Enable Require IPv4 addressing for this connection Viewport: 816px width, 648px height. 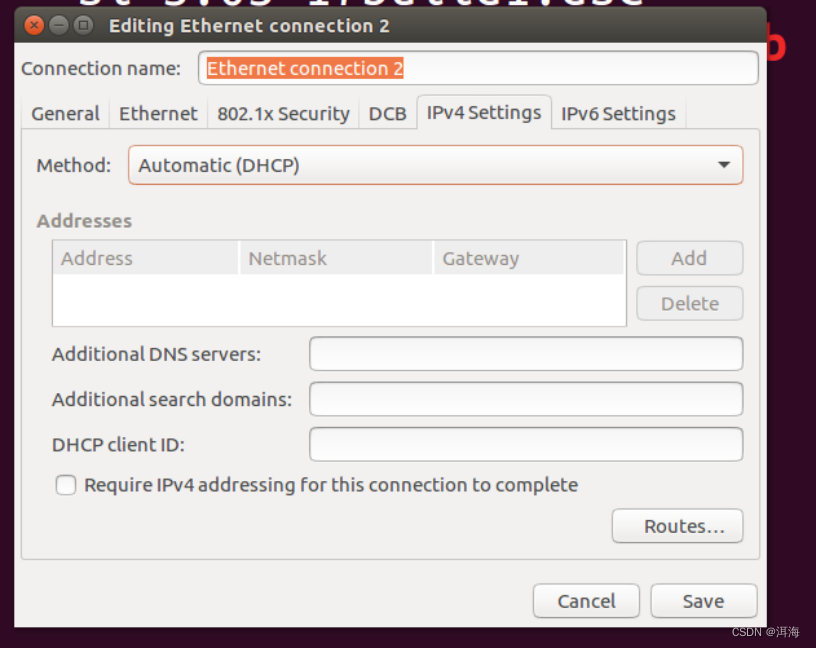(66, 485)
